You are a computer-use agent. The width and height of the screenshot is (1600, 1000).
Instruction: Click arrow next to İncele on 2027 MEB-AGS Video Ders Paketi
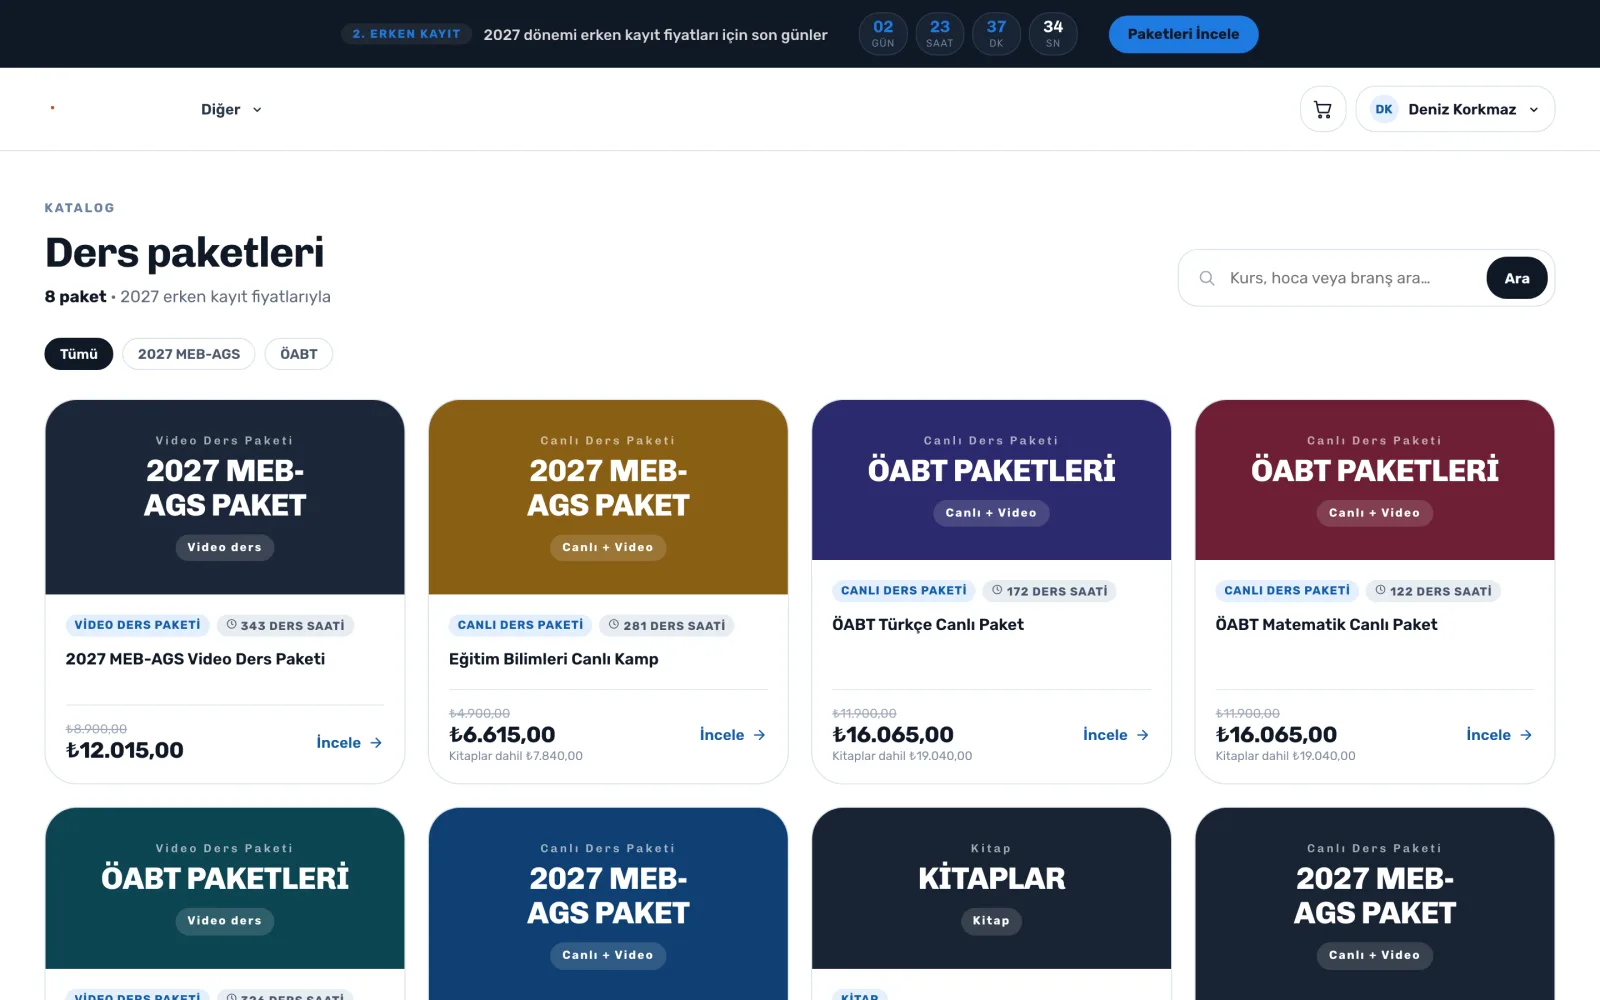(x=376, y=743)
